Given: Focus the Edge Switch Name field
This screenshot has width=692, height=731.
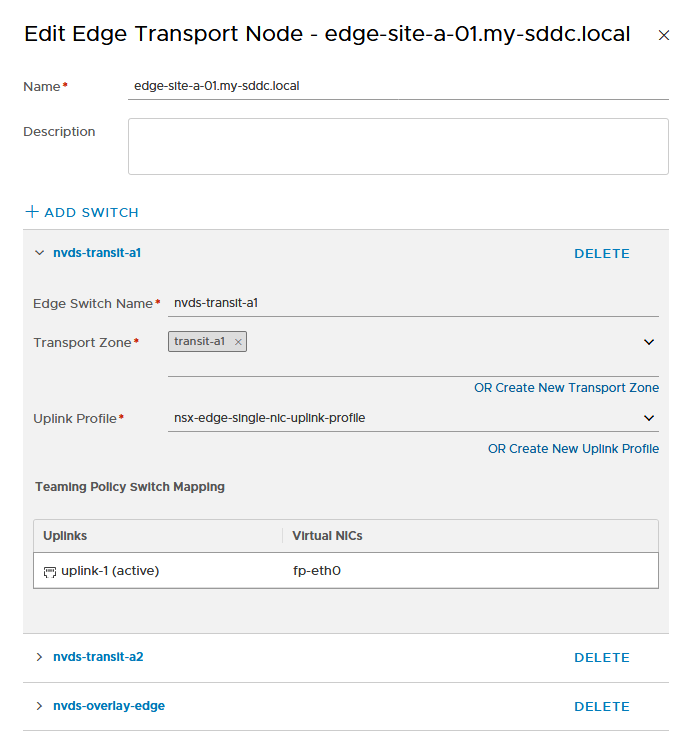Looking at the screenshot, I should pyautogui.click(x=413, y=303).
